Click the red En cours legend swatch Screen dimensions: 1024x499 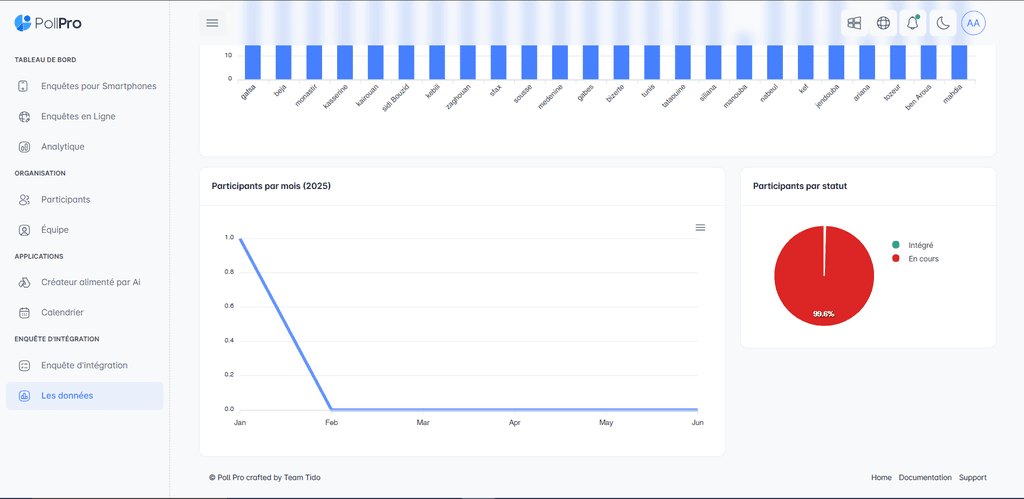tap(896, 259)
